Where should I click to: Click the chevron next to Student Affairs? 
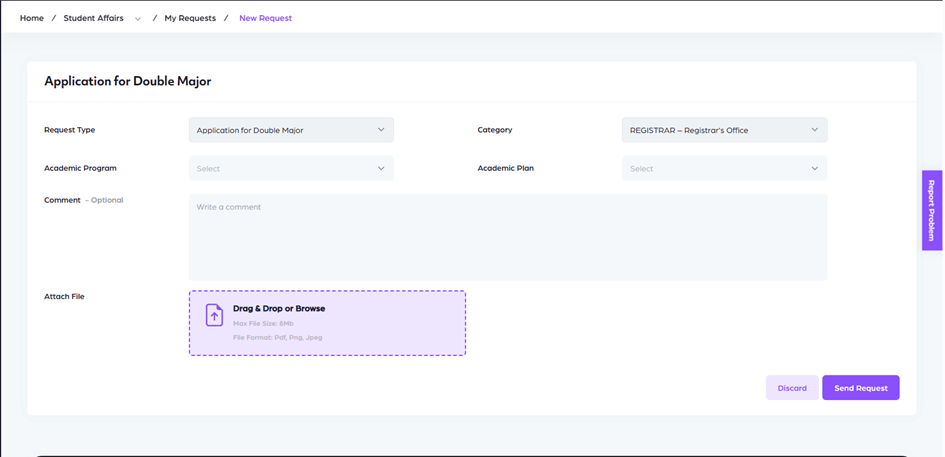click(138, 19)
